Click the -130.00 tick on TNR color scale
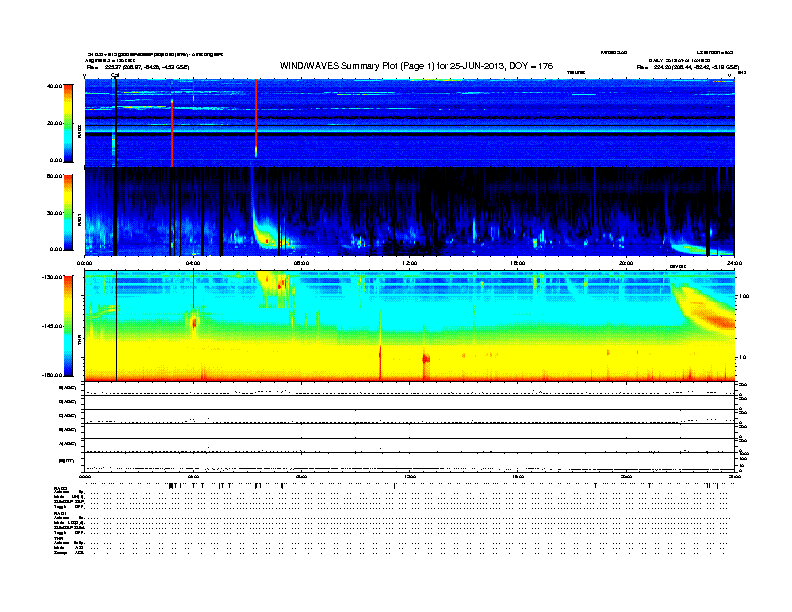The height and width of the screenshot is (612, 792). 52,277
